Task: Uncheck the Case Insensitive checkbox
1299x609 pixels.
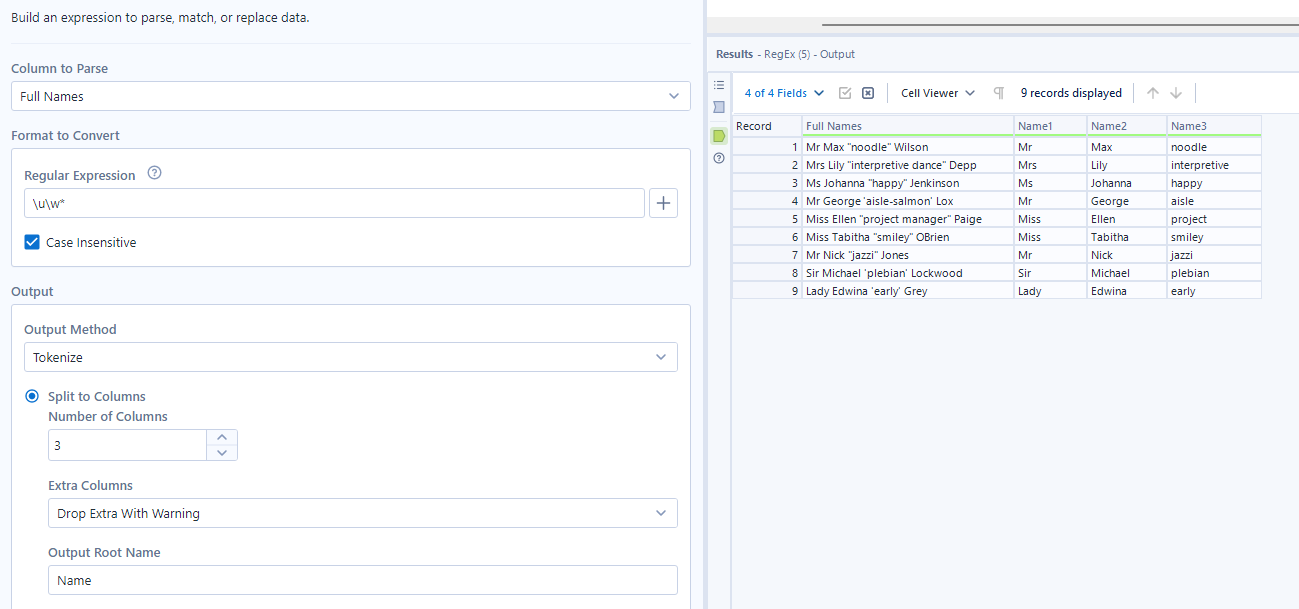Action: tap(32, 242)
